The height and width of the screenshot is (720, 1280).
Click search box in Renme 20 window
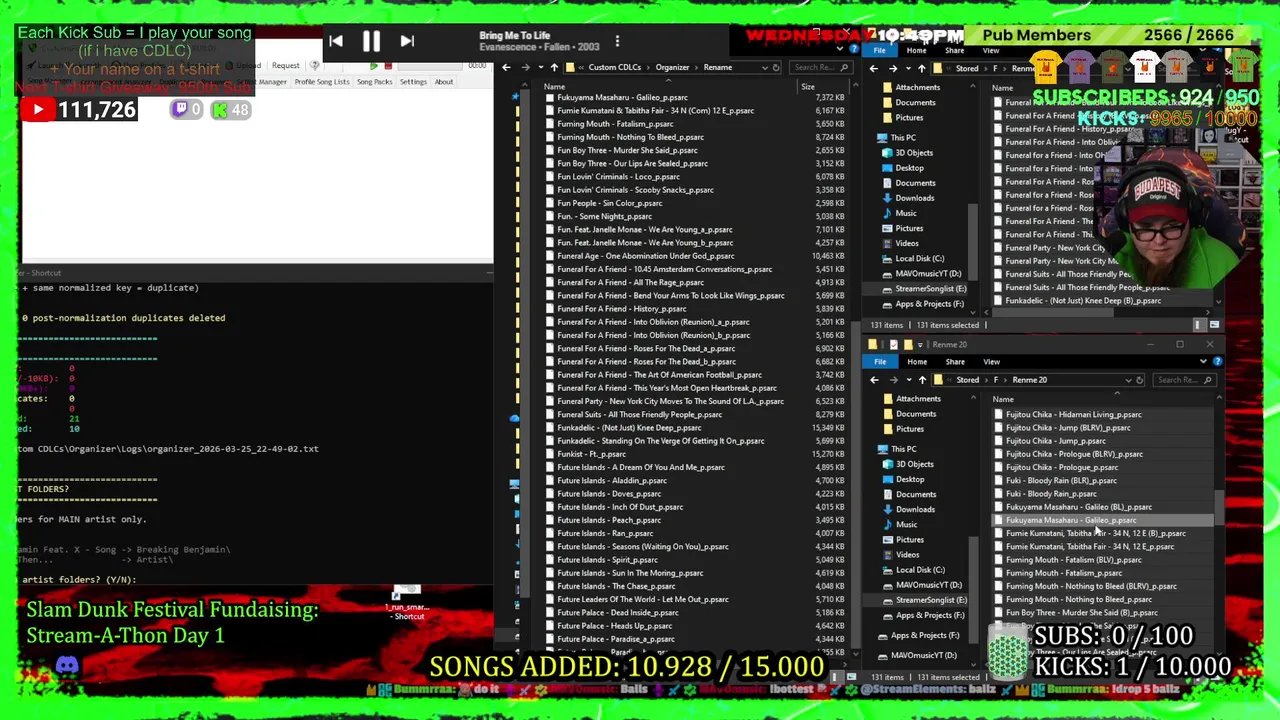tap(1184, 380)
